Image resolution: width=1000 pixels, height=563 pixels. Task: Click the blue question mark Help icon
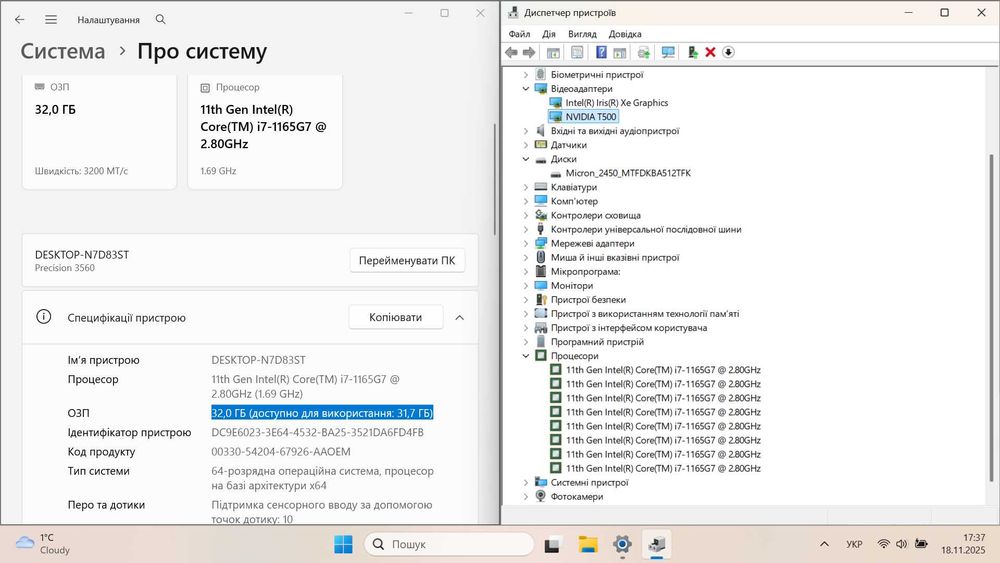pyautogui.click(x=601, y=52)
